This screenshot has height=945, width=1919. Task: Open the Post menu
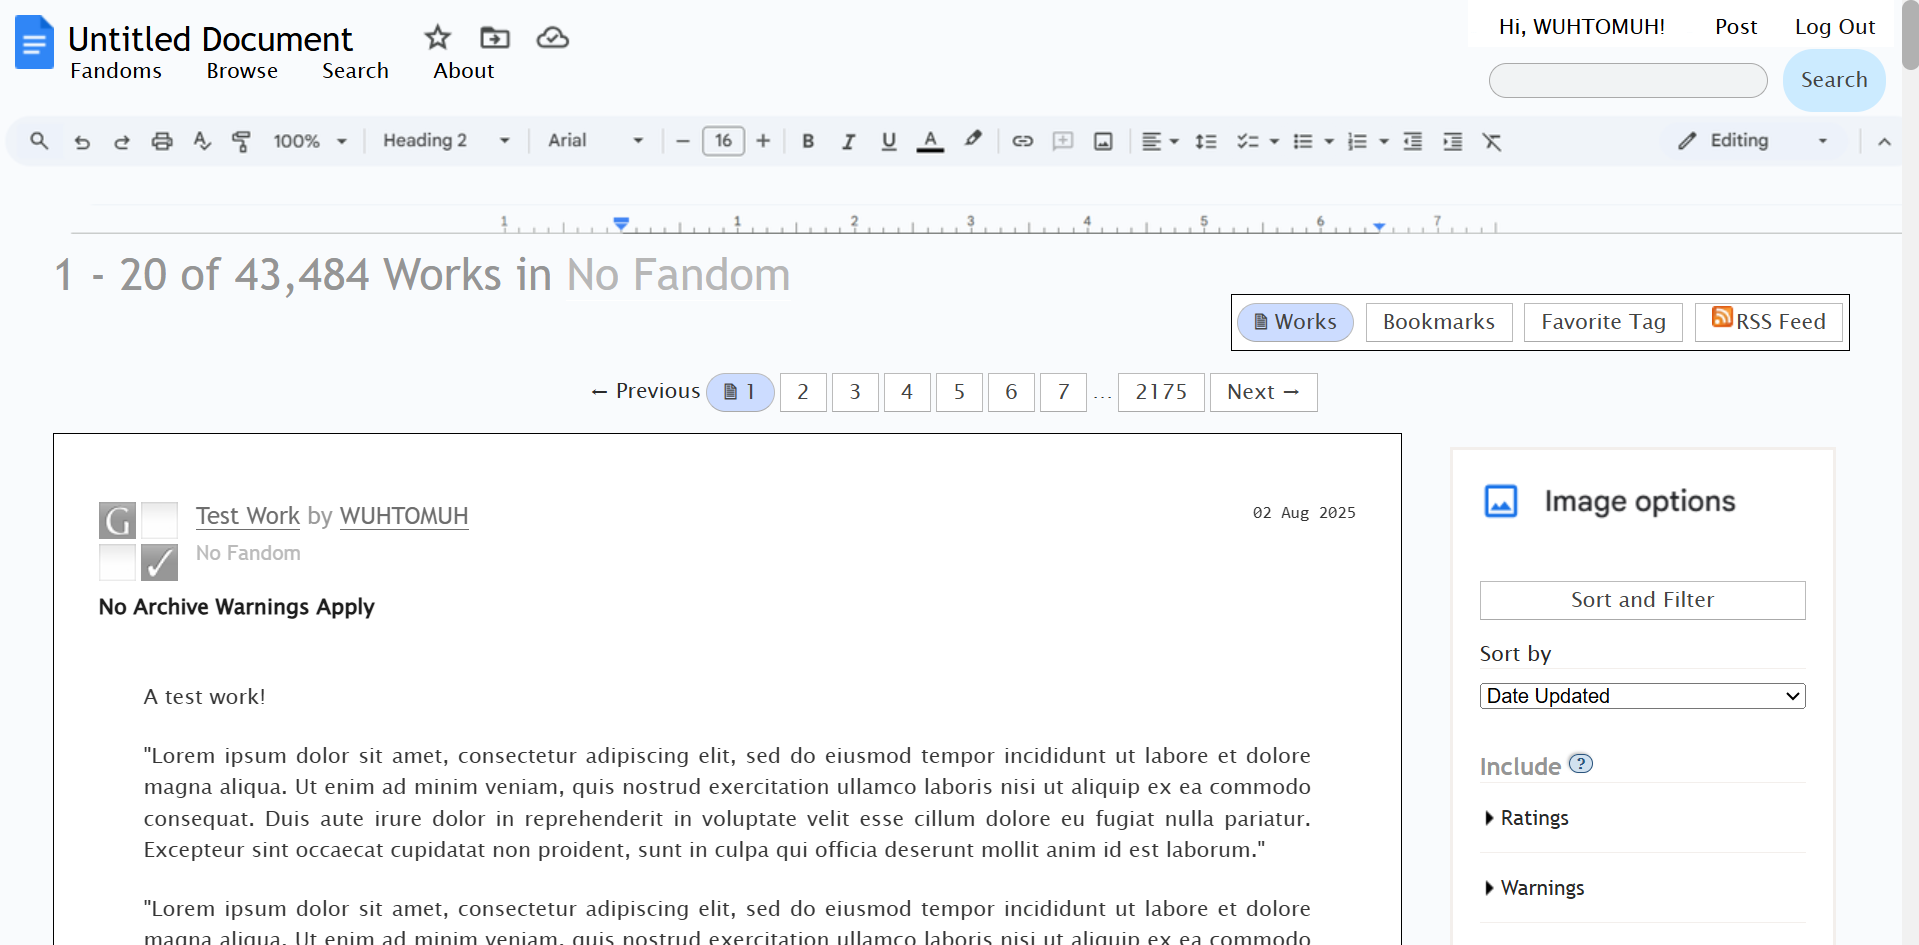pyautogui.click(x=1736, y=27)
